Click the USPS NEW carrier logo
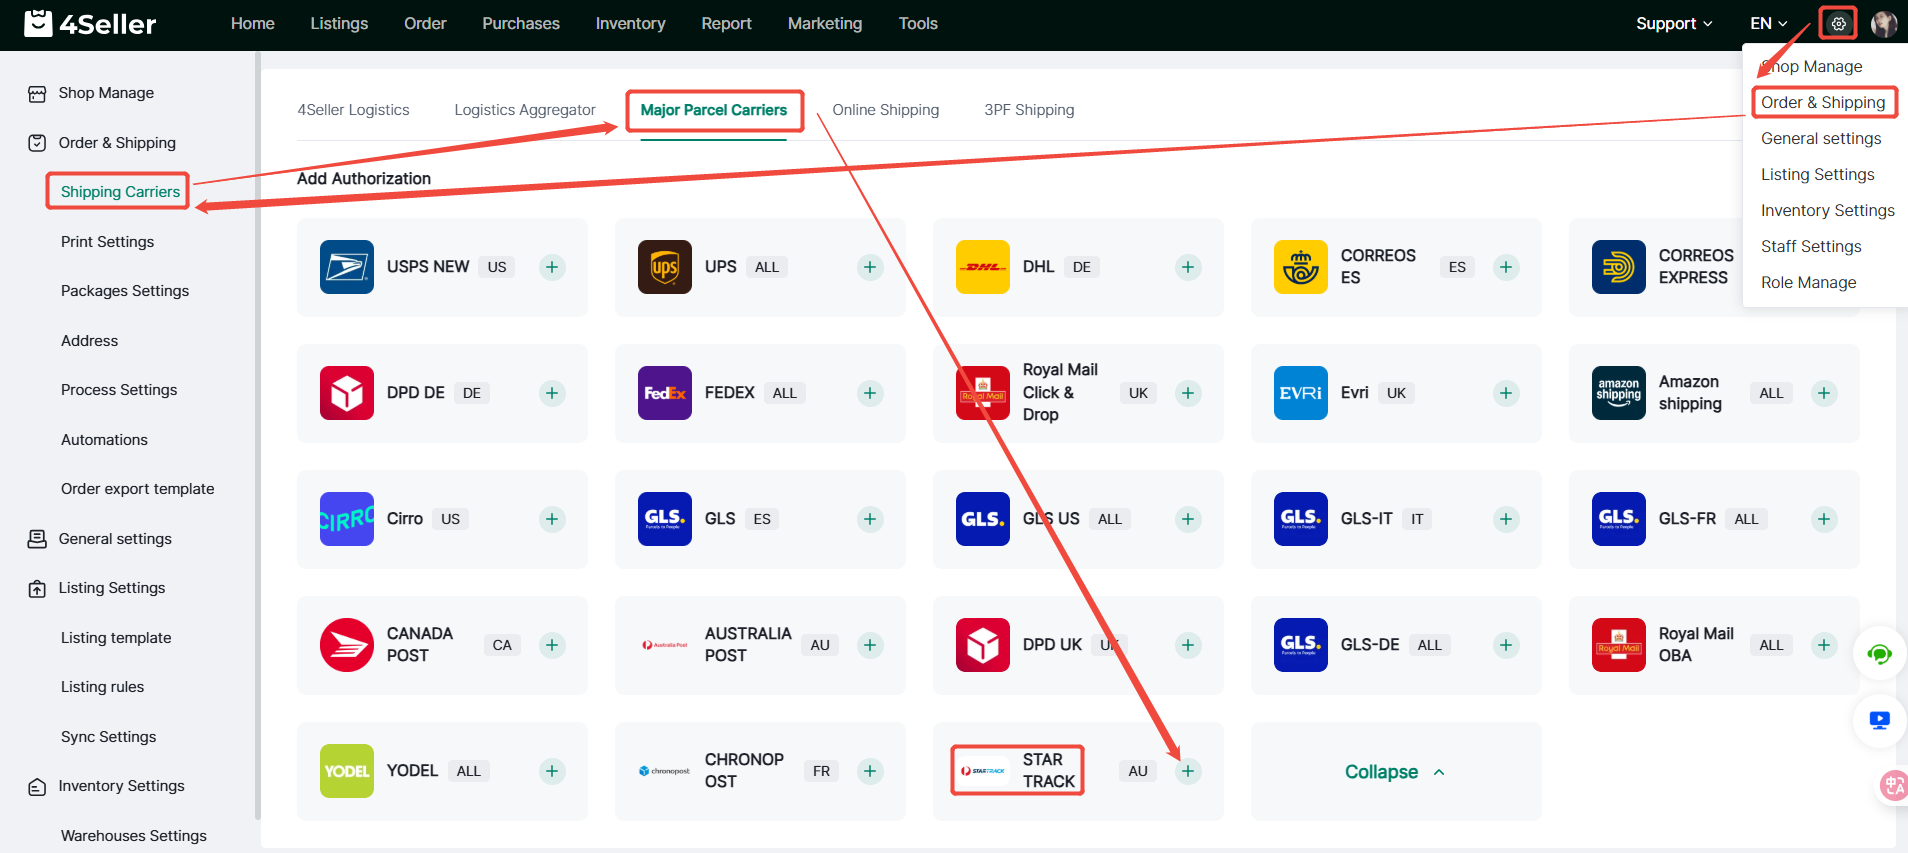Viewport: 1908px width, 853px height. pyautogui.click(x=347, y=267)
